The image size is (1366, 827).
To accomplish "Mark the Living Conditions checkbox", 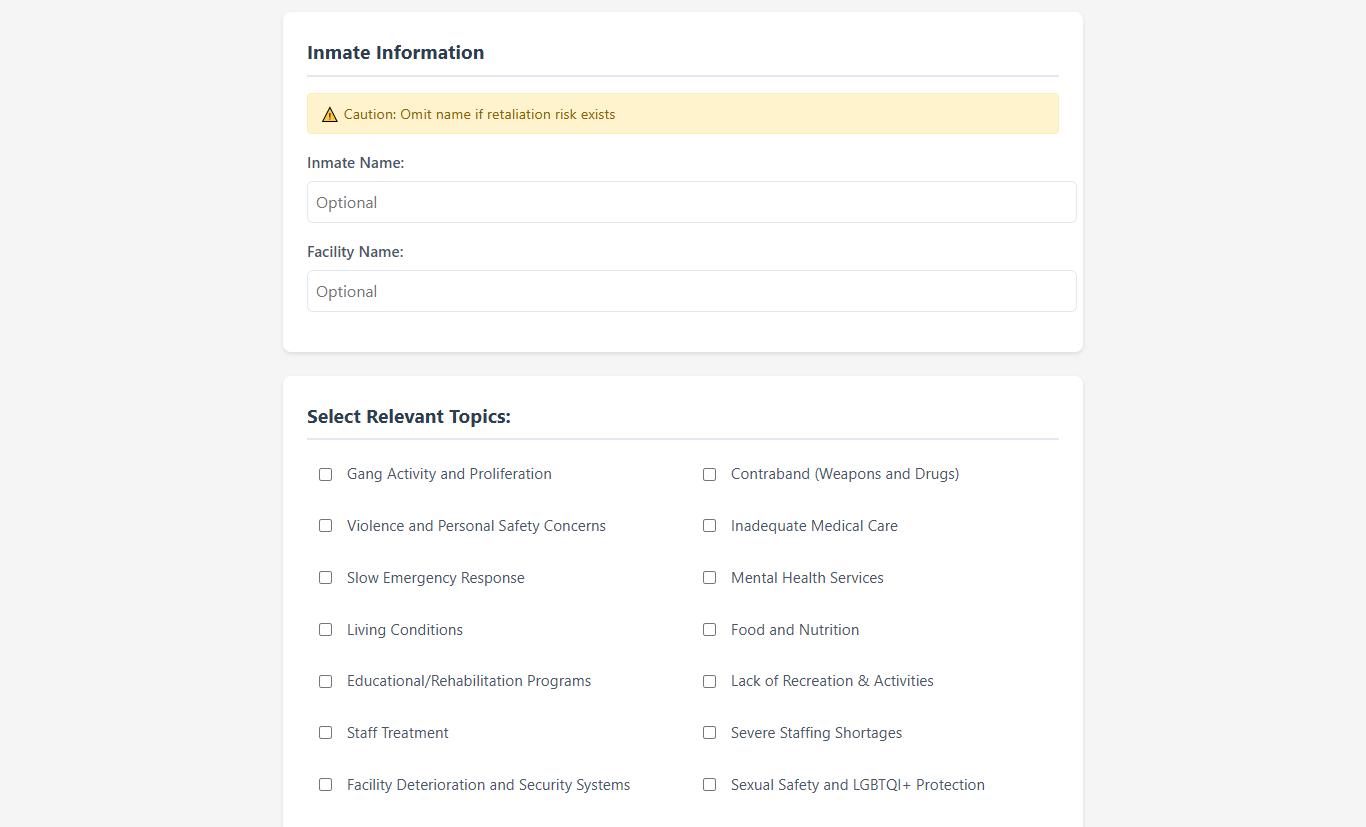I will point(325,630).
